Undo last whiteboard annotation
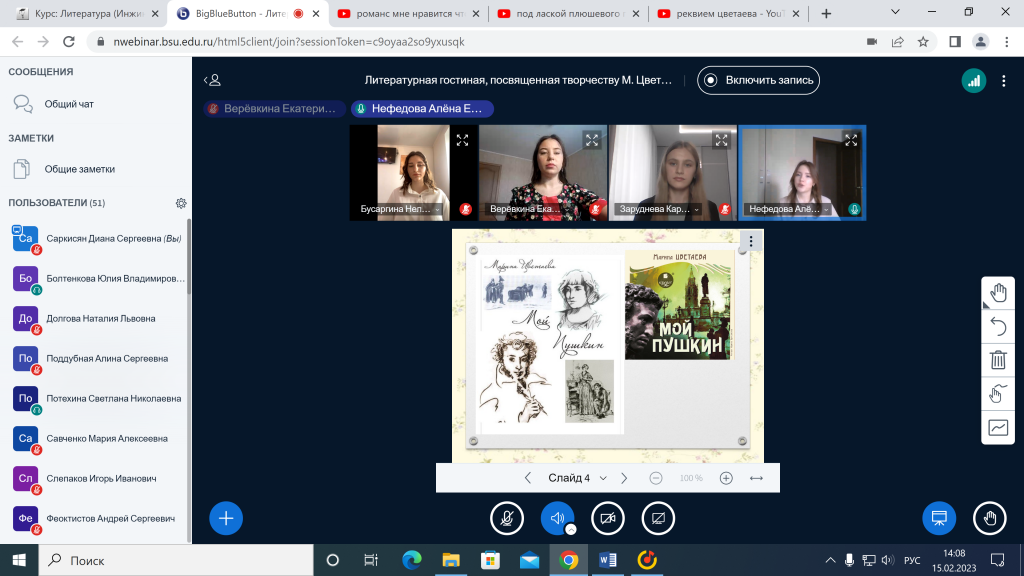The image size is (1024, 576). [998, 327]
